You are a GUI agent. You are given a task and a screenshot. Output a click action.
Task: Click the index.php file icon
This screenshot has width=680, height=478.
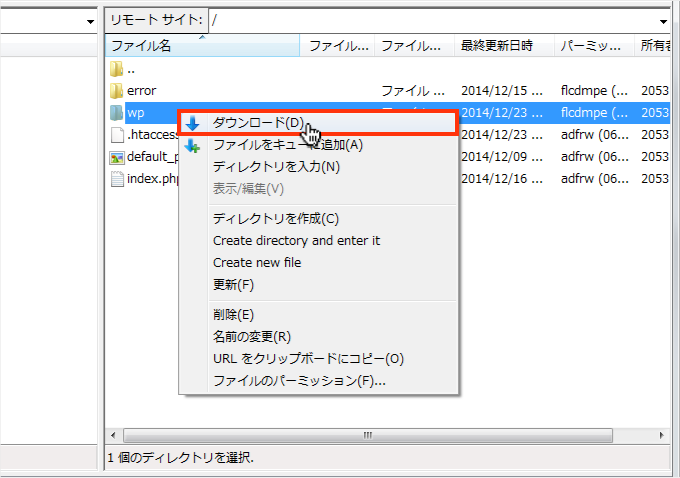coord(117,179)
